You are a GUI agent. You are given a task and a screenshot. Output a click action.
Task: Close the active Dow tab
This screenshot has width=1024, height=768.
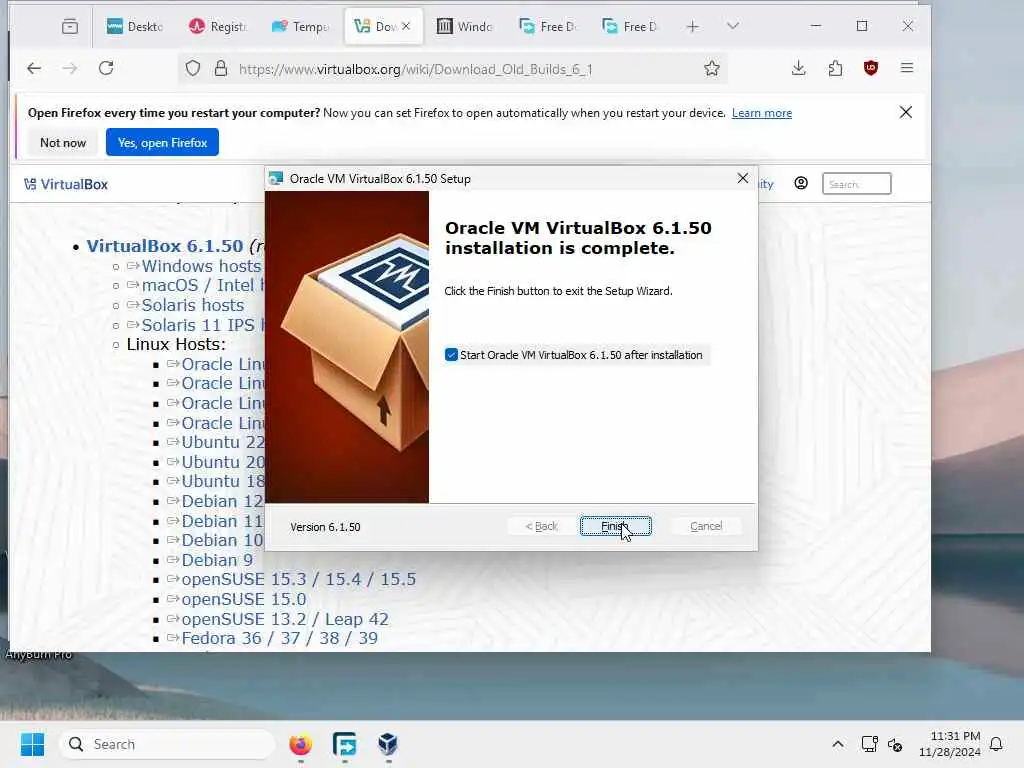pyautogui.click(x=406, y=26)
